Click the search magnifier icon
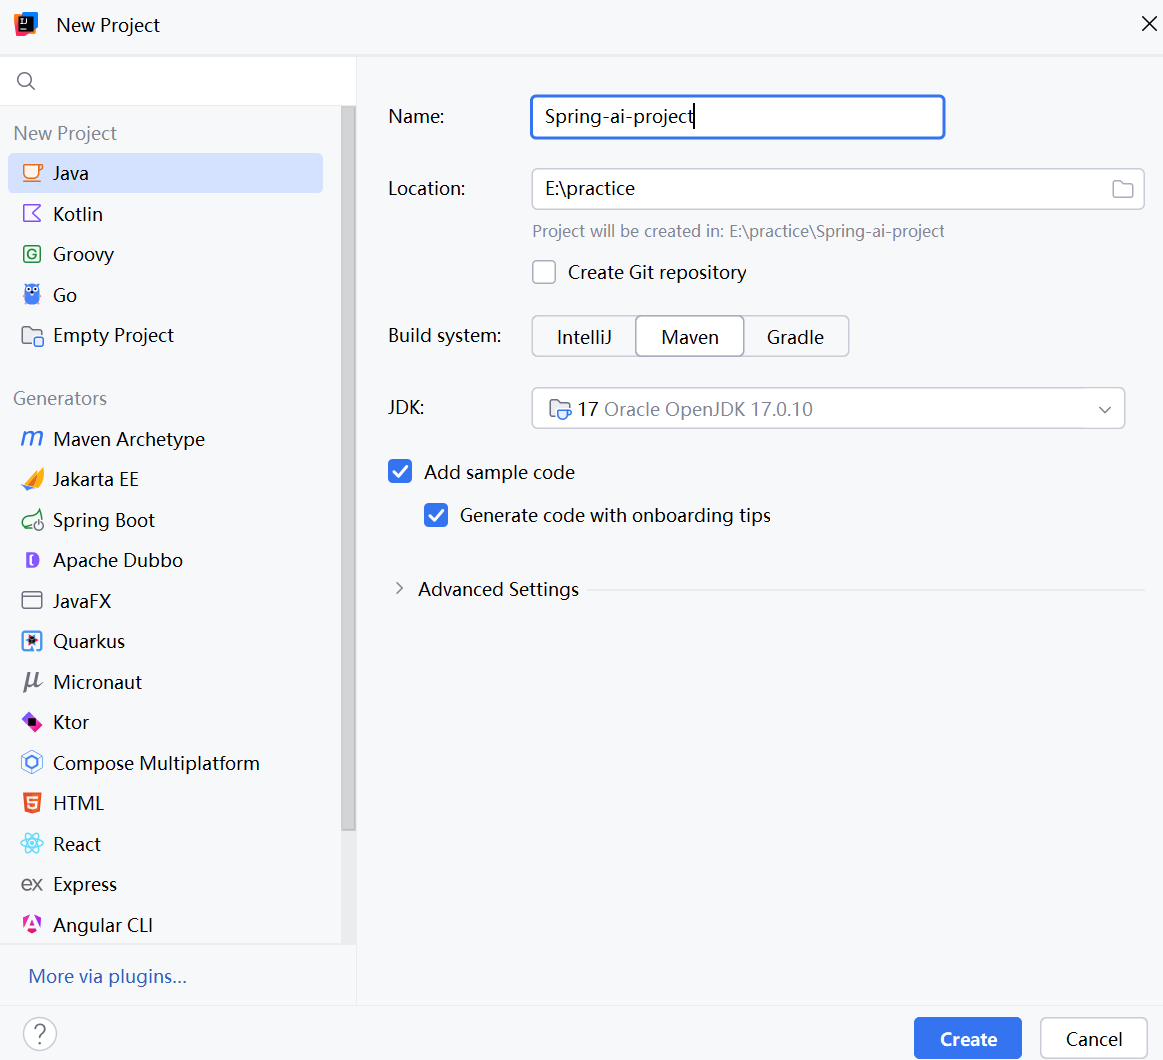 click(x=26, y=81)
